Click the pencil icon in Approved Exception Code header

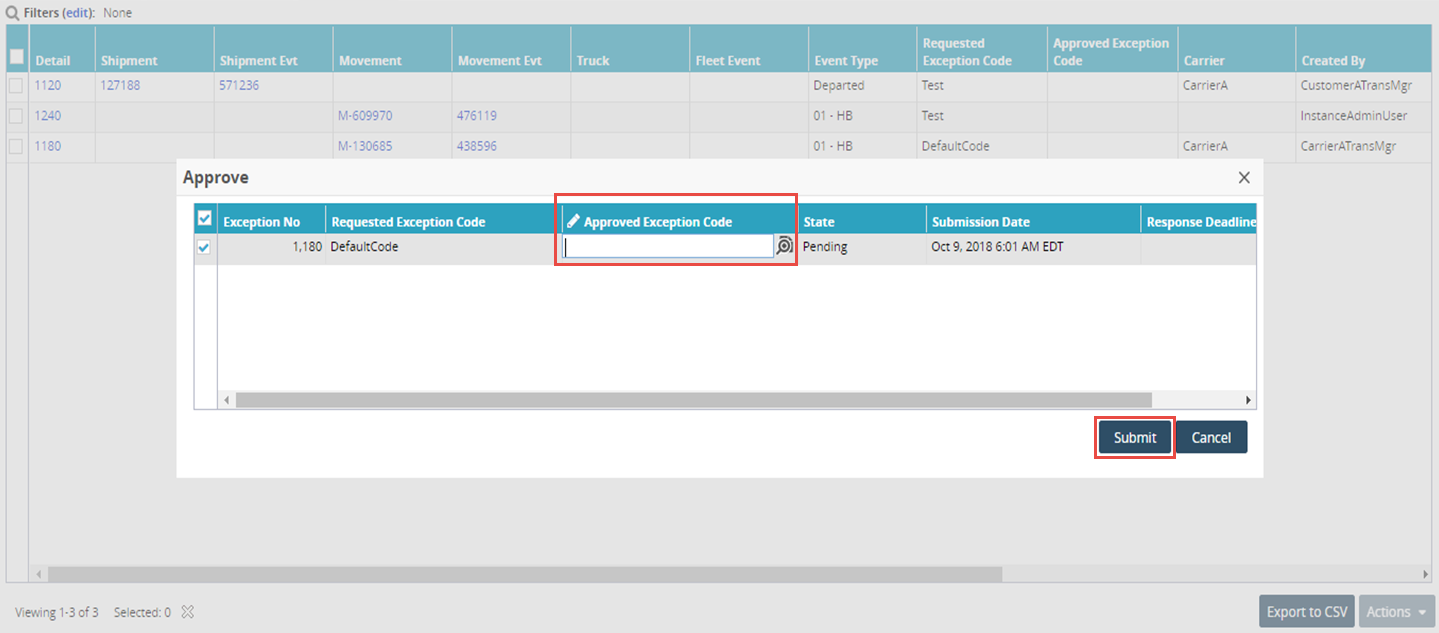[573, 222]
